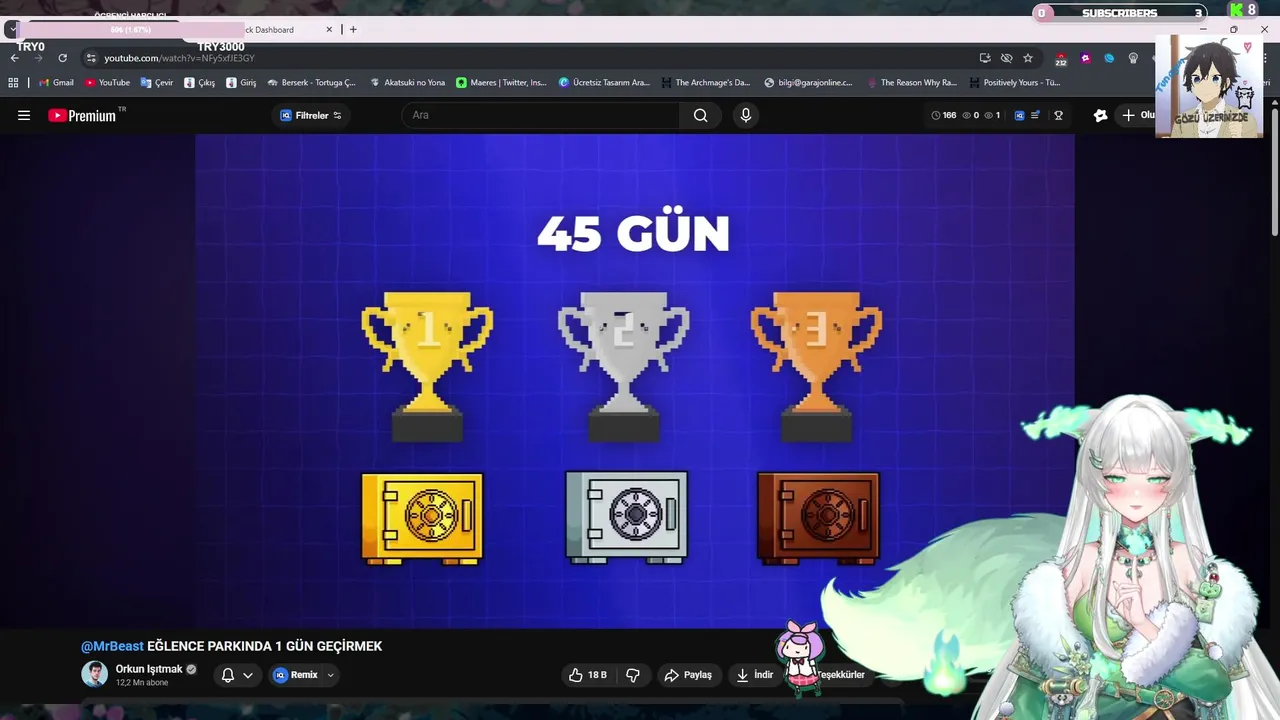The height and width of the screenshot is (720, 1280).
Task: Open notification bell subscription dropdown
Action: click(x=237, y=675)
